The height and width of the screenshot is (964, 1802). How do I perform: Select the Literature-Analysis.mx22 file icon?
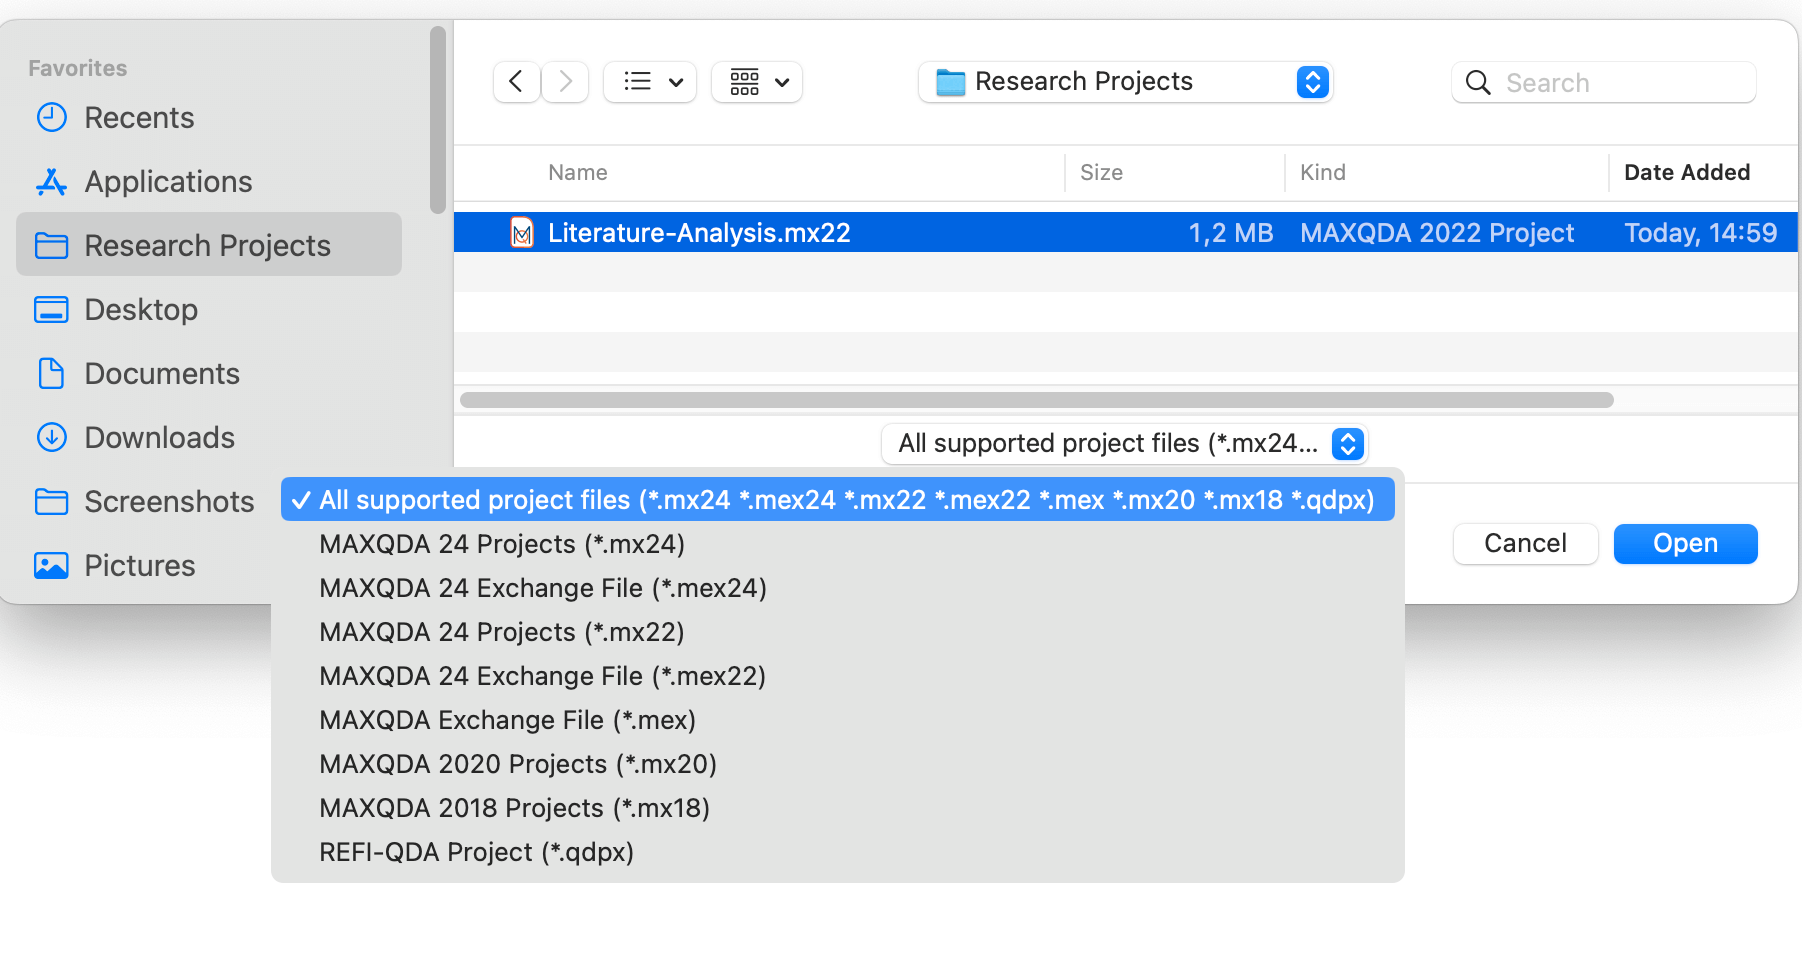pyautogui.click(x=522, y=233)
